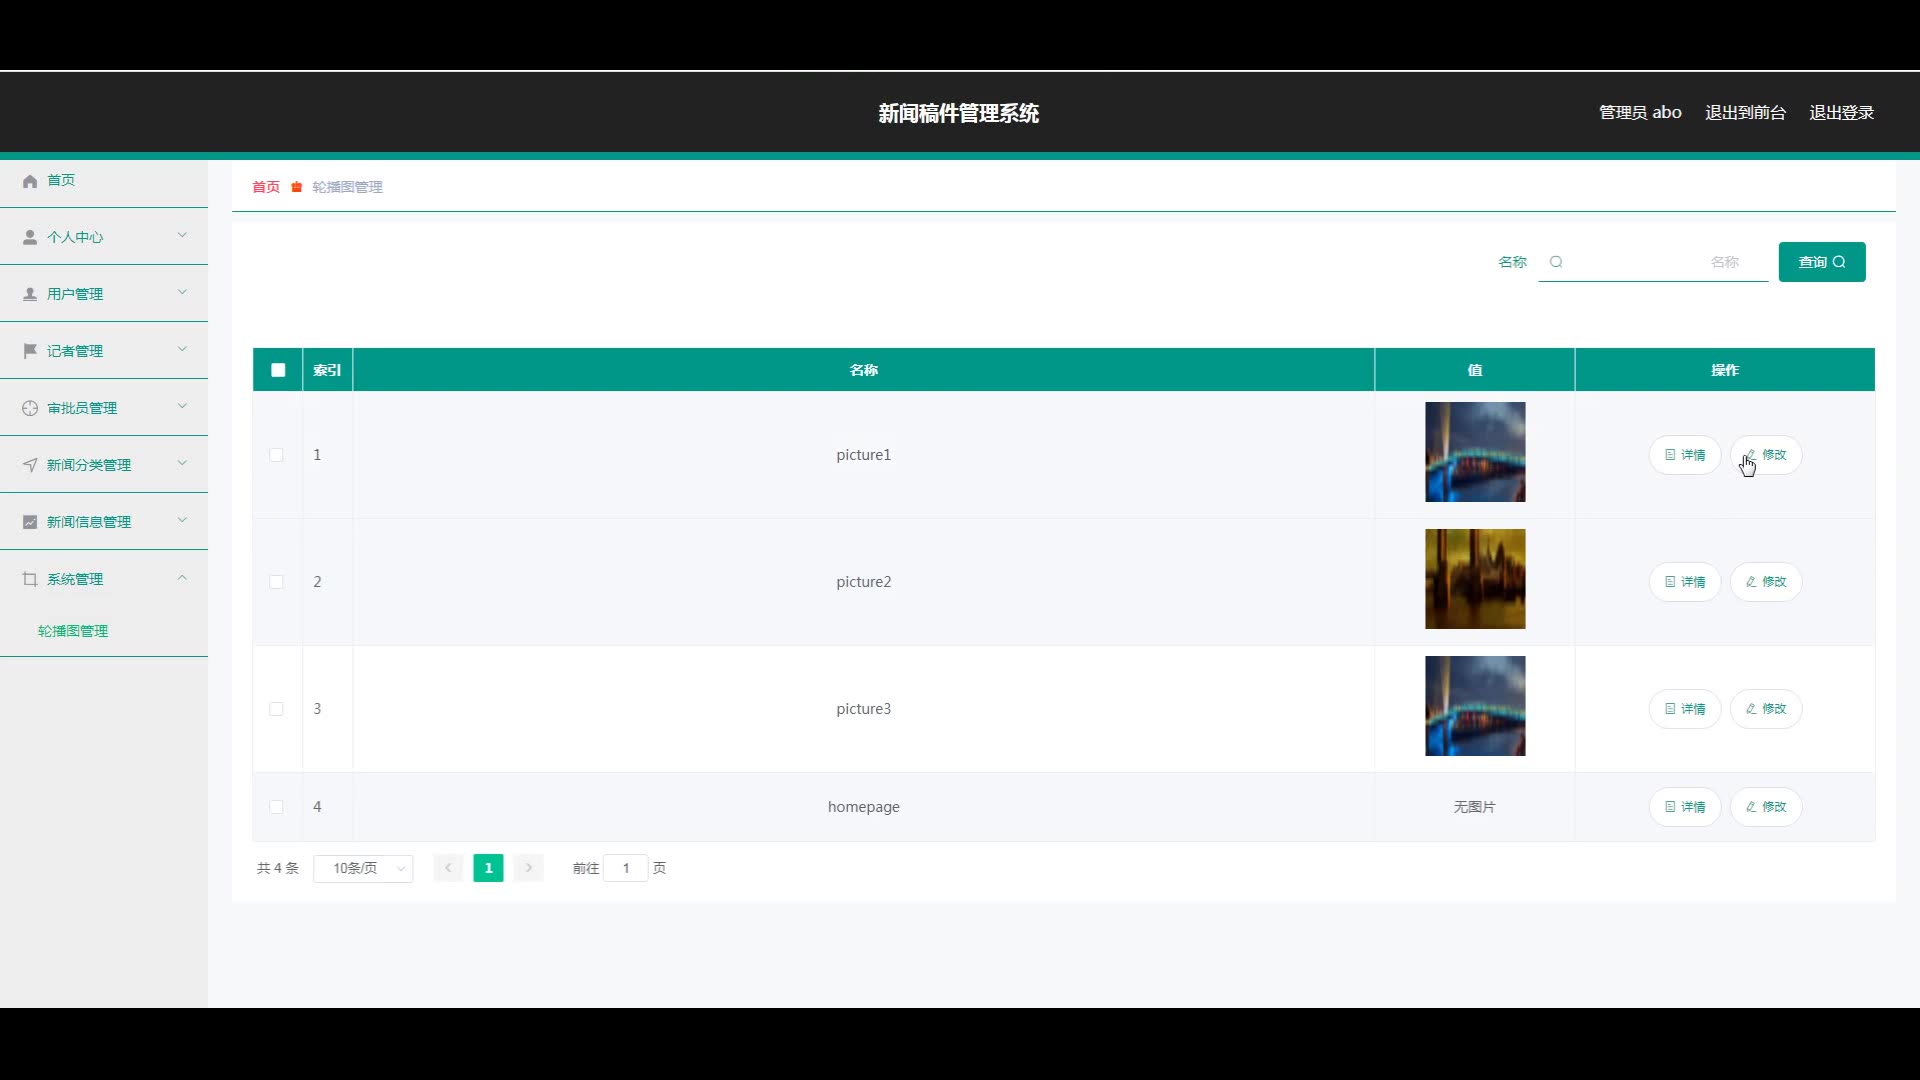Screen dimensions: 1920x1080
Task: Open the 10条/页 page size dropdown
Action: 363,868
